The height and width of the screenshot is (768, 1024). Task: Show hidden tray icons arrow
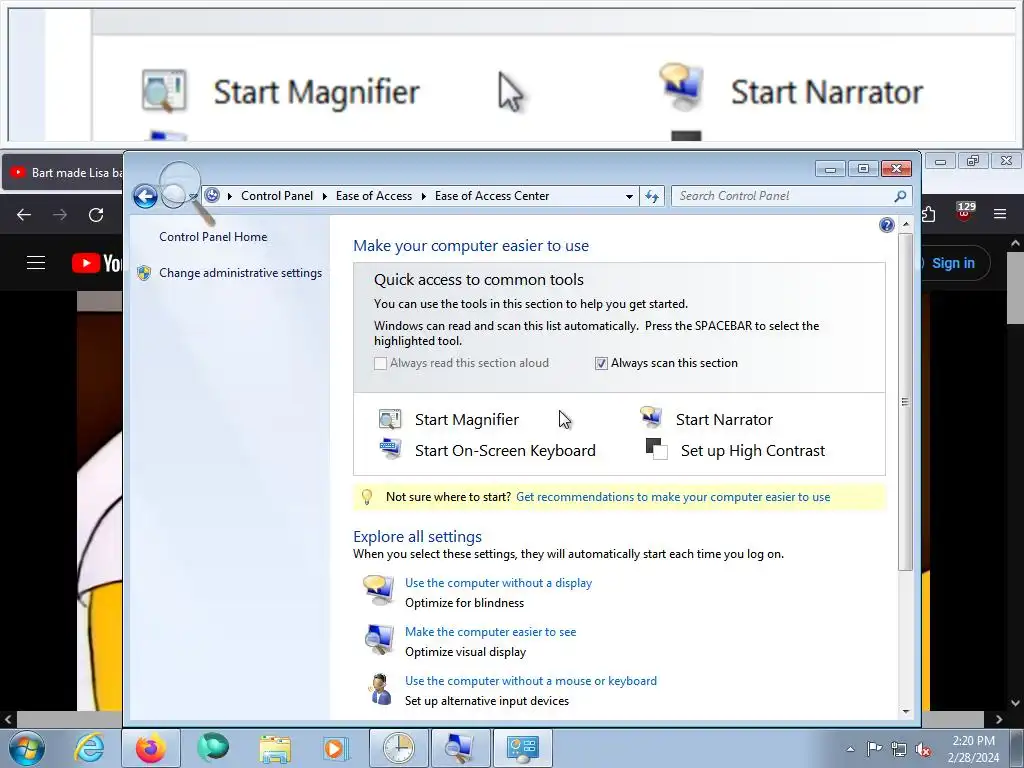click(850, 749)
